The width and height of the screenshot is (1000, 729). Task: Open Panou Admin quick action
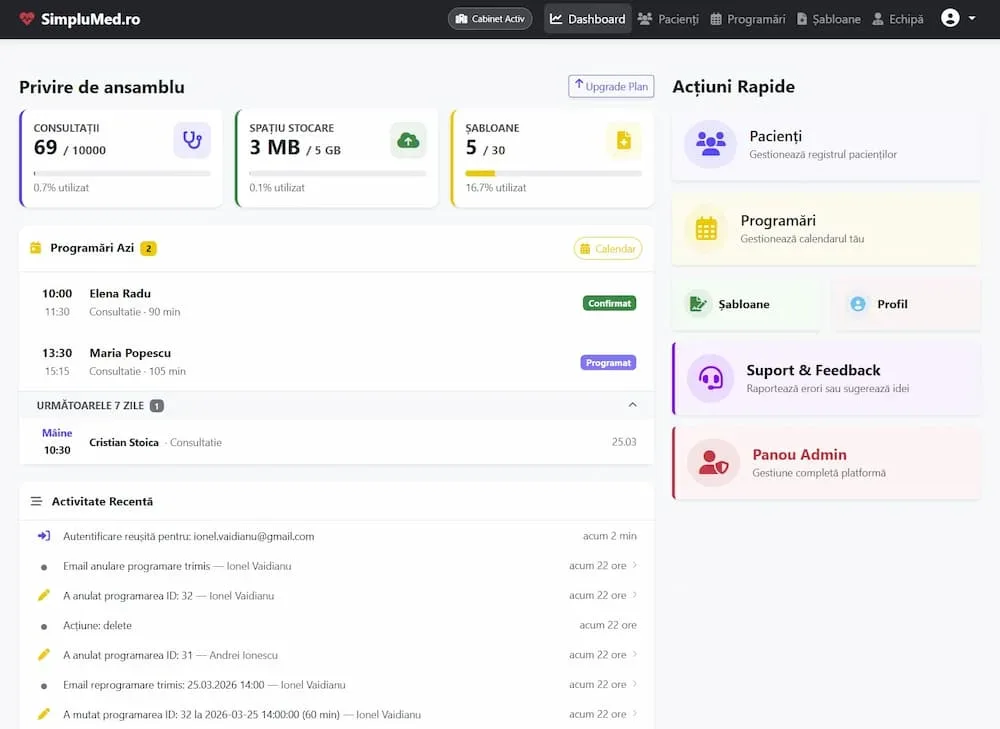[827, 462]
